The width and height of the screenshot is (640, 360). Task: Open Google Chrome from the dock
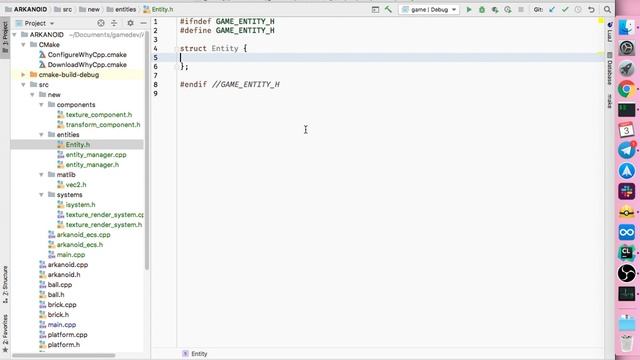(627, 89)
